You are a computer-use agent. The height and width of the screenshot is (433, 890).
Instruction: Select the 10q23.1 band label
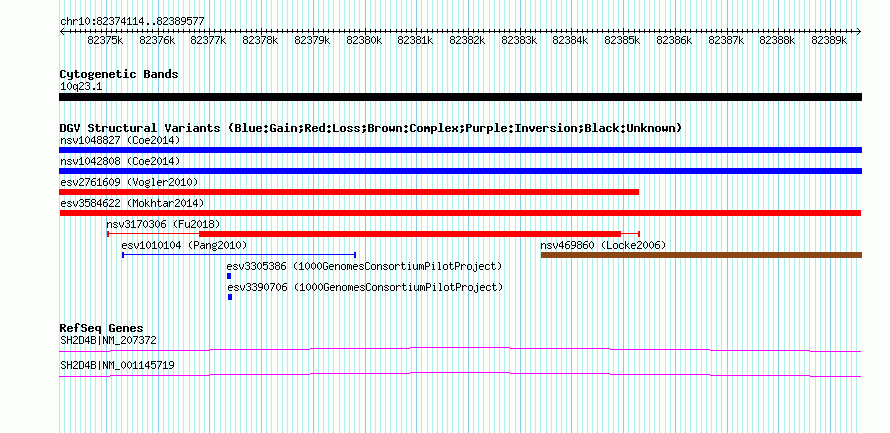click(81, 87)
